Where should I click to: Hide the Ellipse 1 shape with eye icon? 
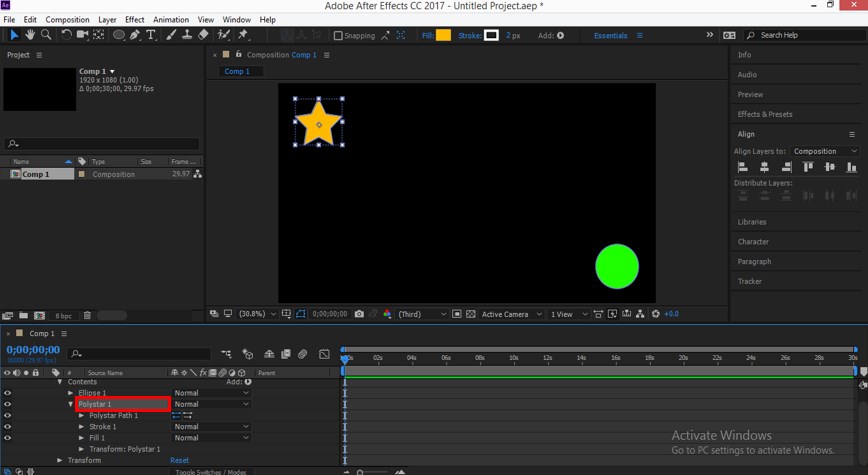point(7,393)
